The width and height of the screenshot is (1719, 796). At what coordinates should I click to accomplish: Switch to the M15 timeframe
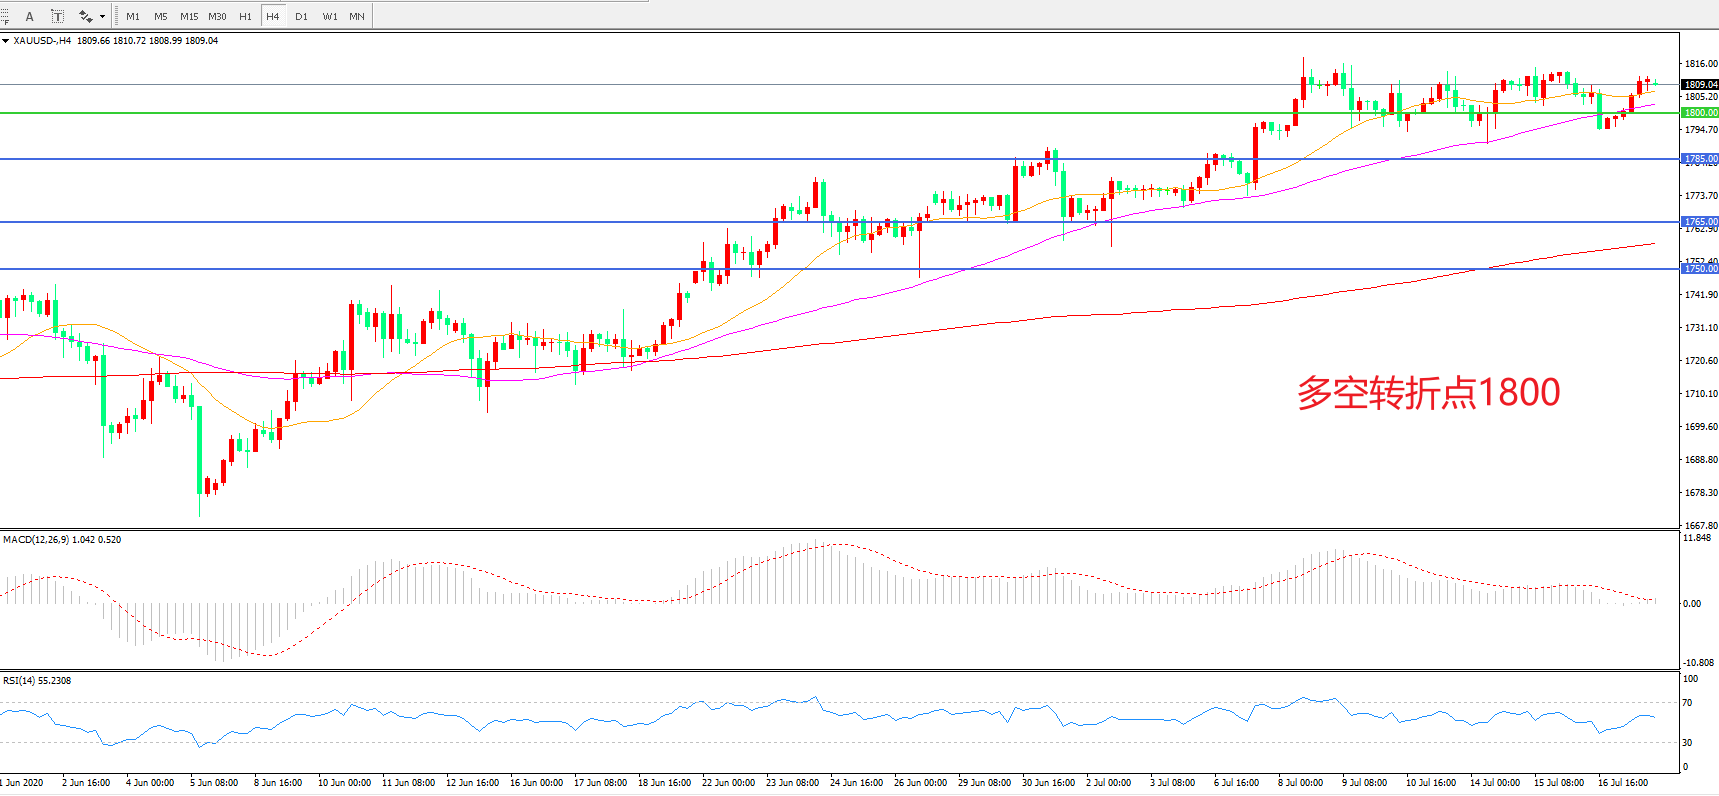189,16
